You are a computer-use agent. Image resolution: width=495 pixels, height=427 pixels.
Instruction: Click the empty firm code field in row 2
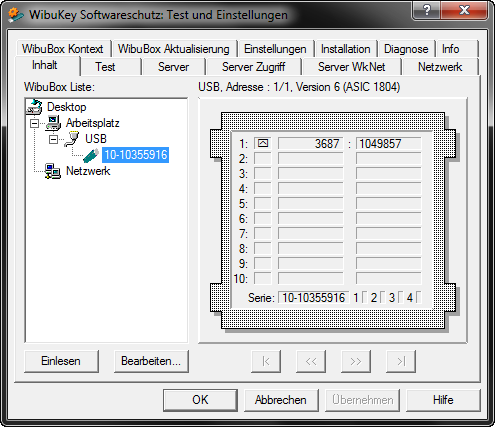coord(310,158)
